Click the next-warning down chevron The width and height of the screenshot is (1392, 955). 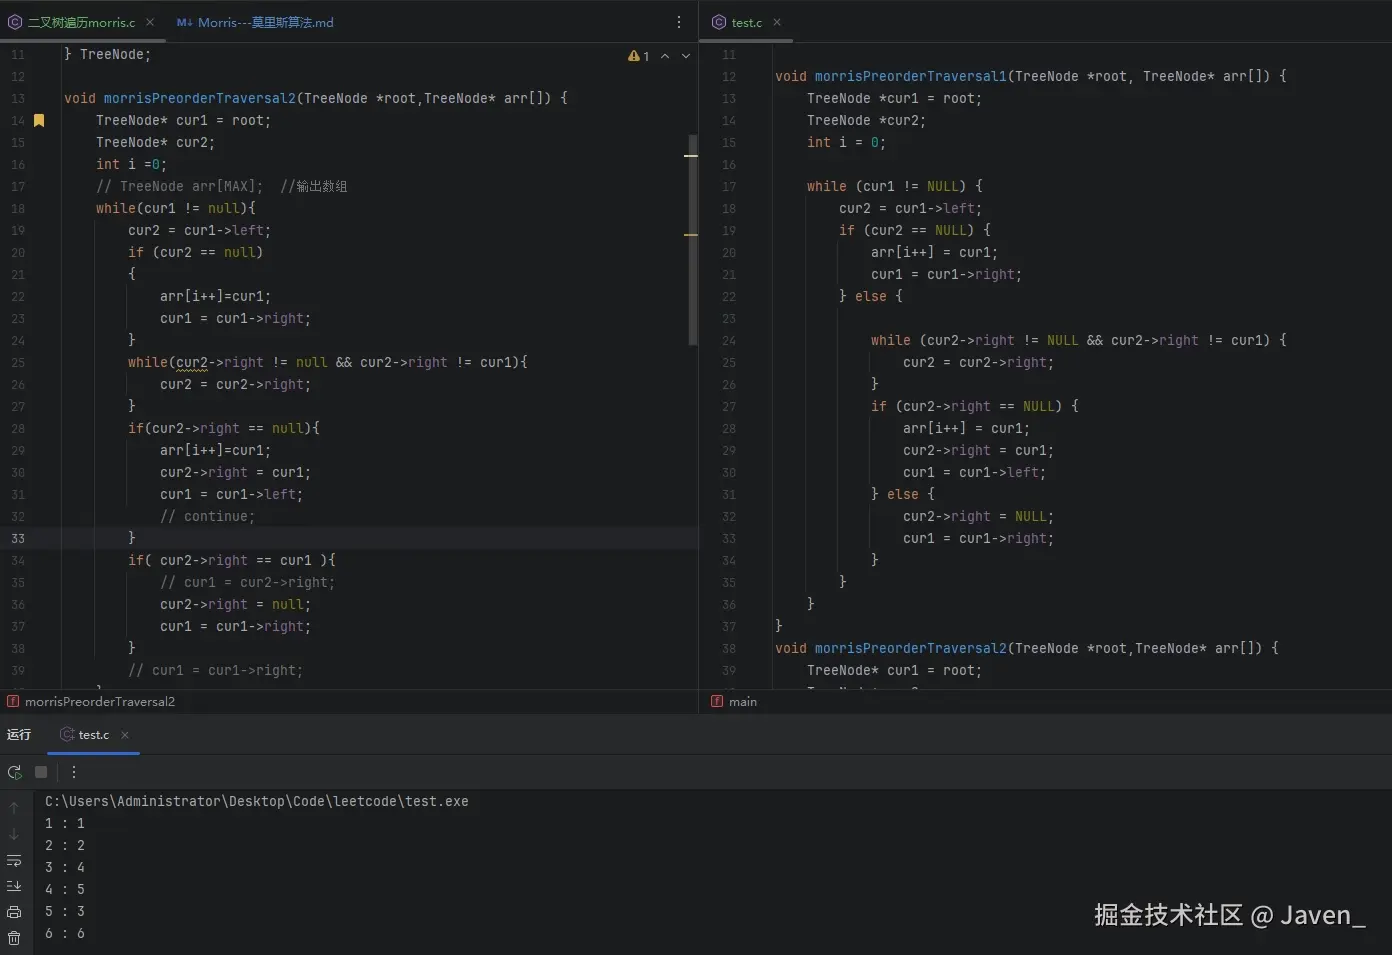(x=684, y=56)
